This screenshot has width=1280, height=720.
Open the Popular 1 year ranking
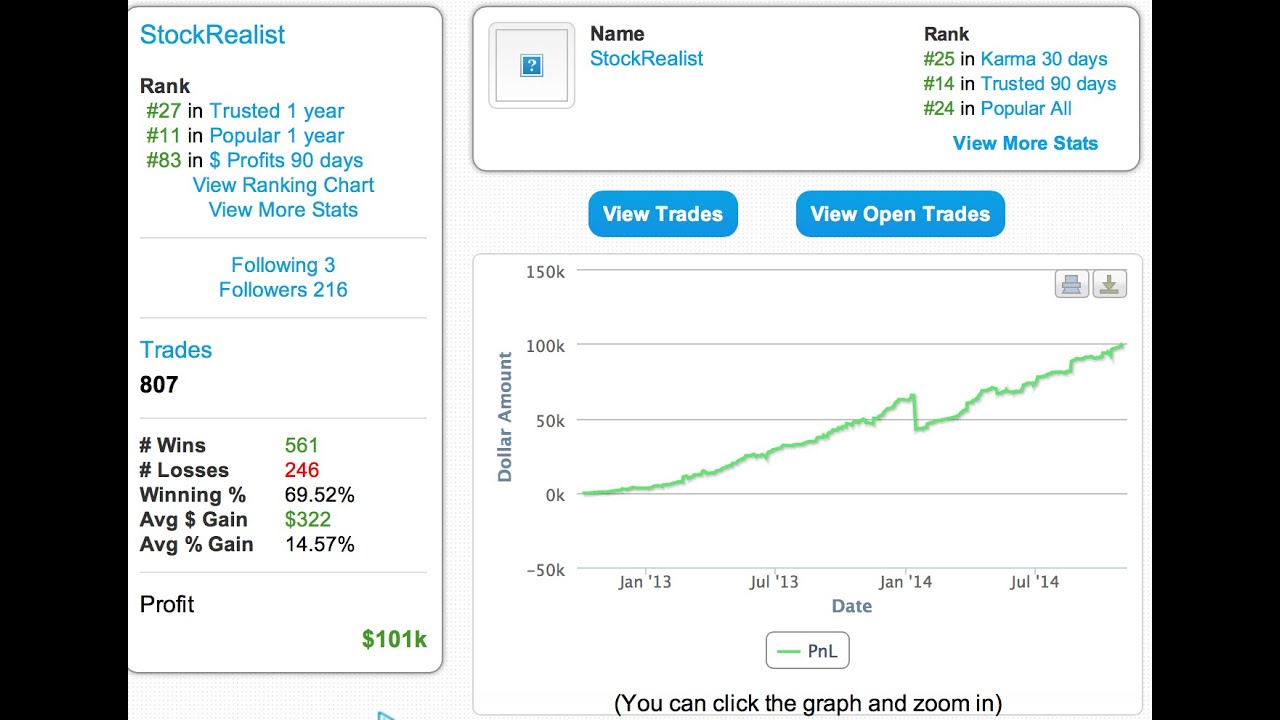pyautogui.click(x=276, y=136)
